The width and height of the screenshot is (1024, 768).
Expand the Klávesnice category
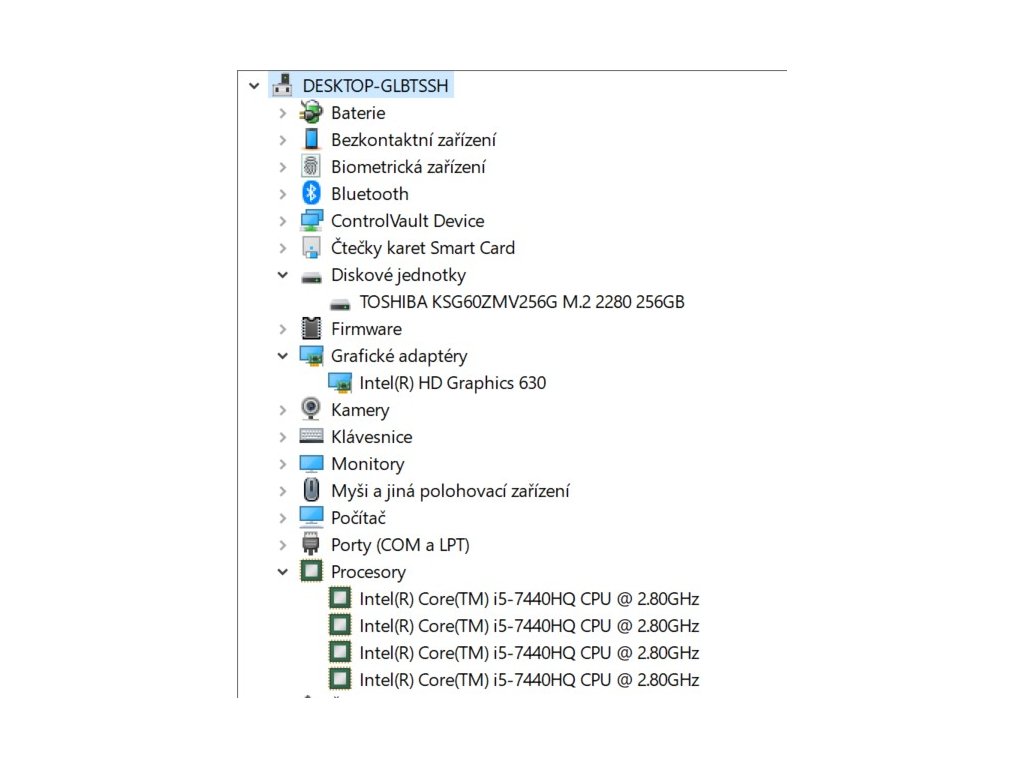[282, 437]
